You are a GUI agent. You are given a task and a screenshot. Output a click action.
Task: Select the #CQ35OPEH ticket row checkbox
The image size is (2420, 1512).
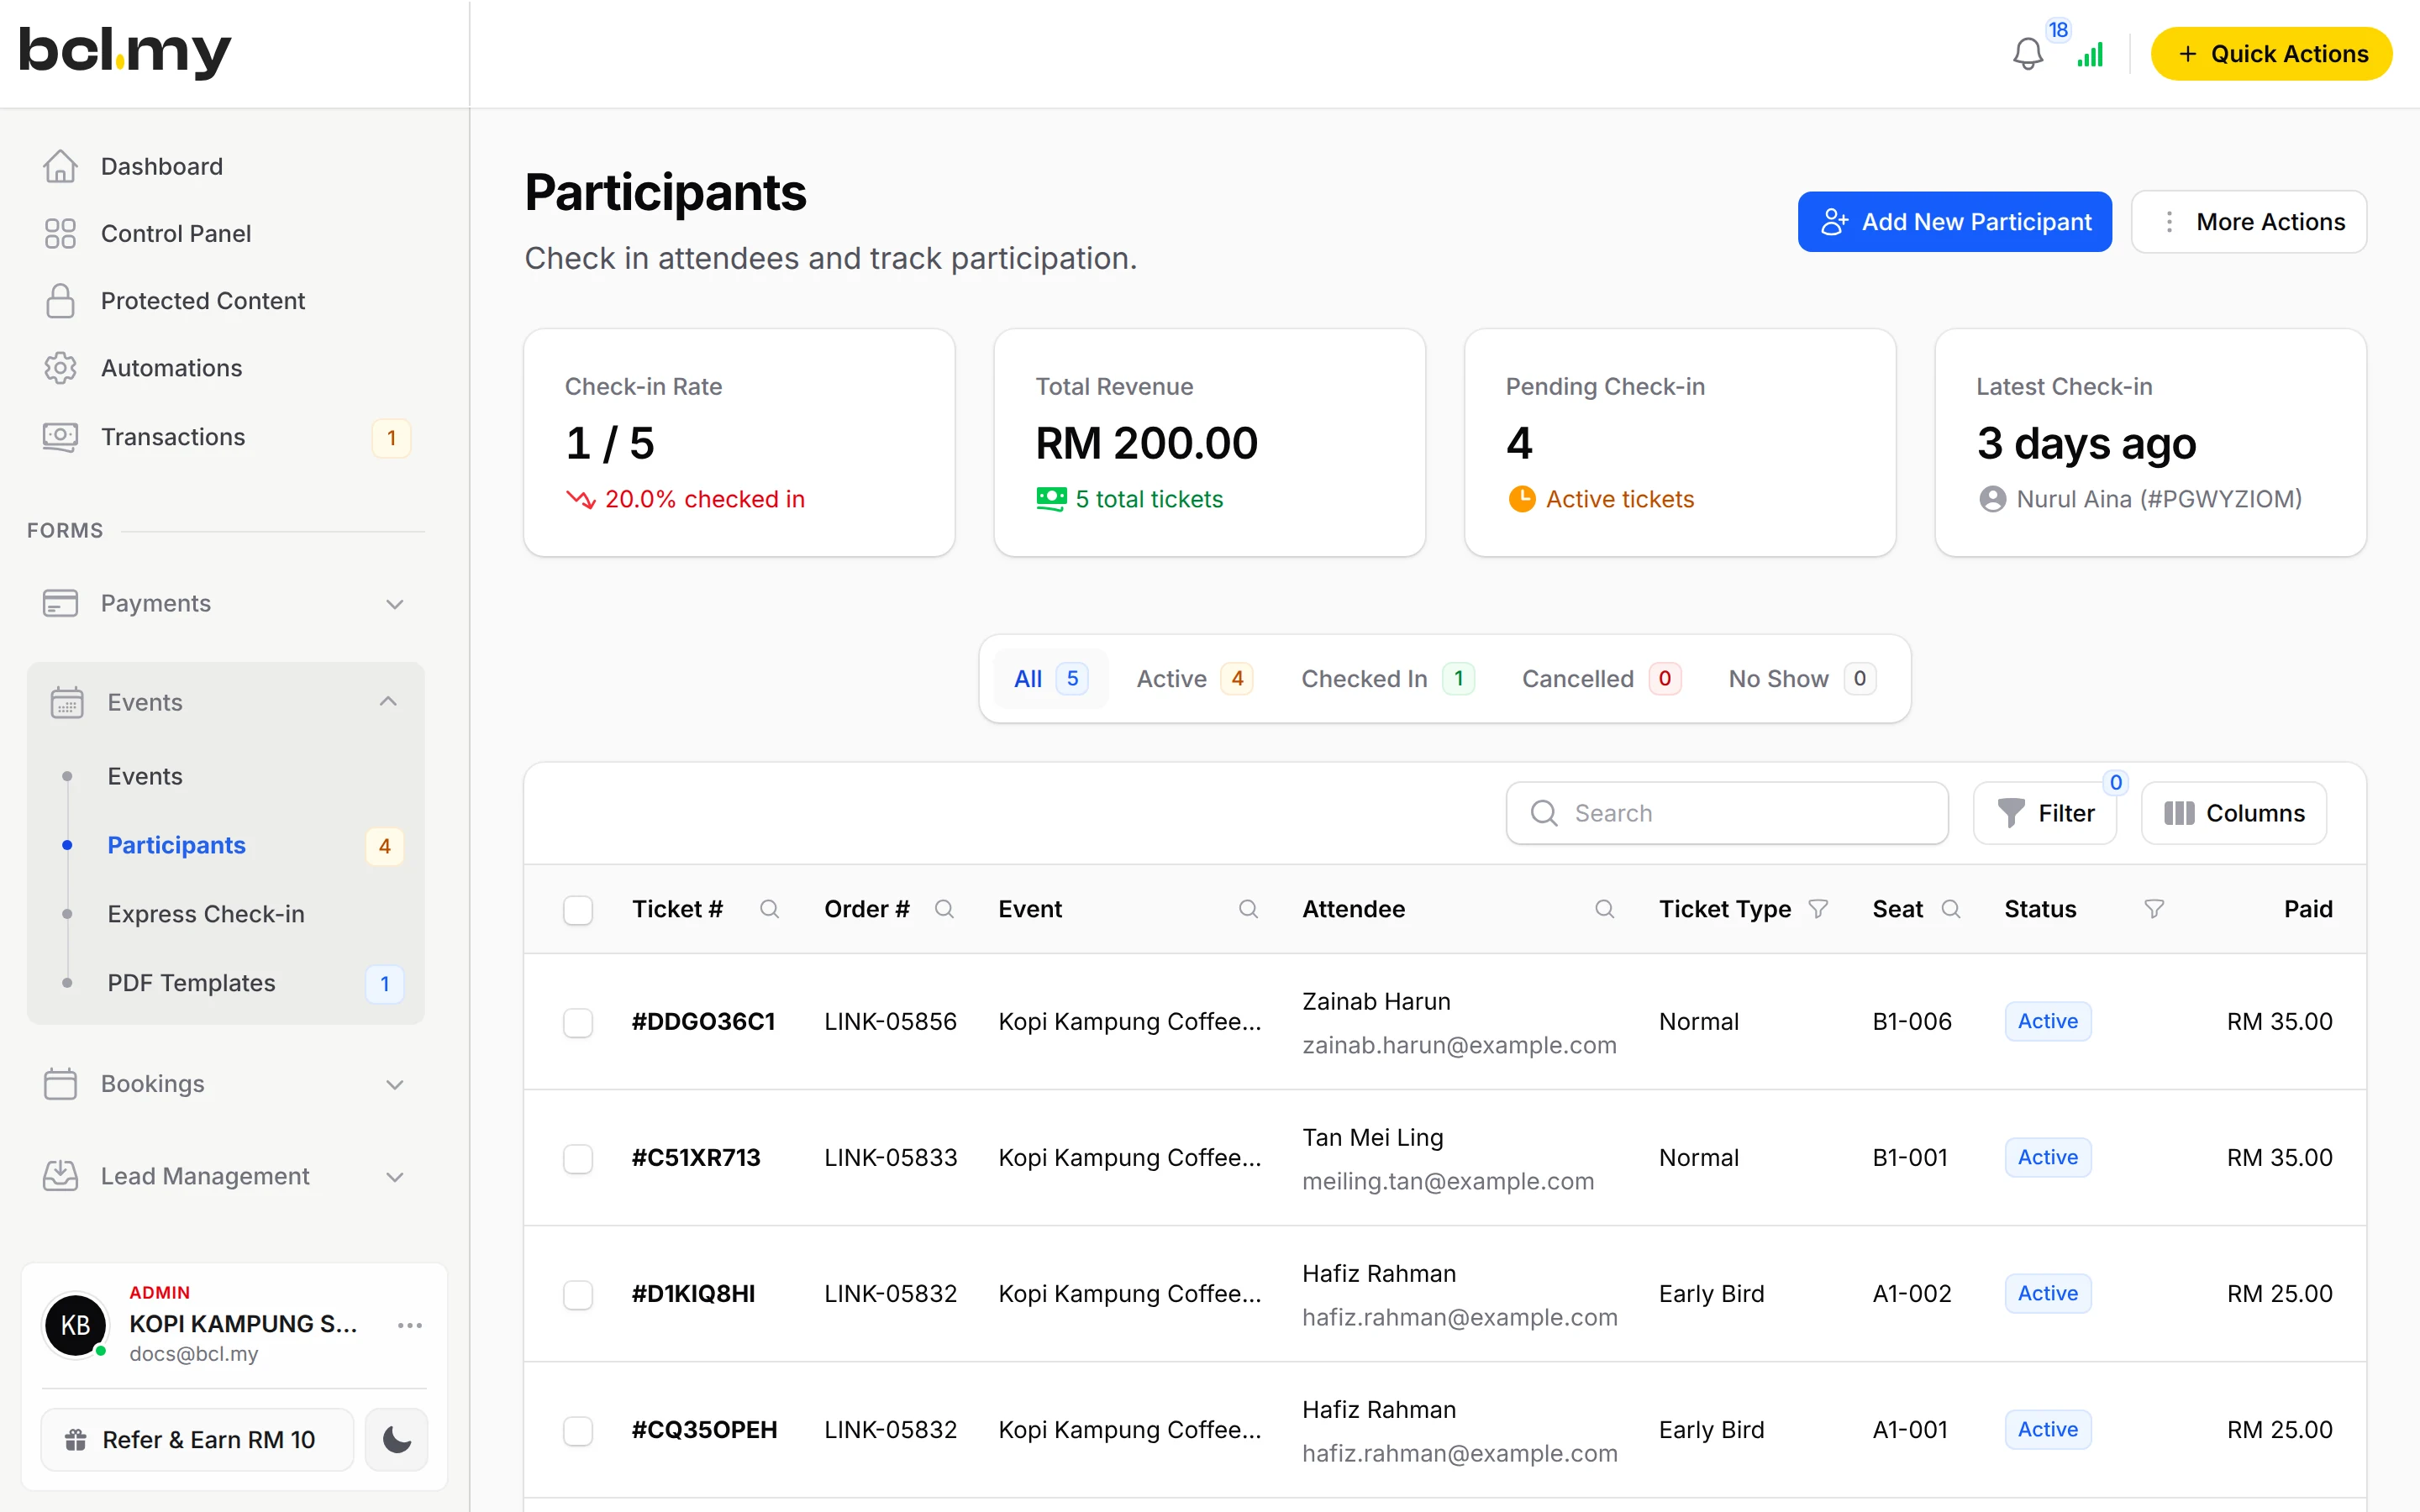578,1430
